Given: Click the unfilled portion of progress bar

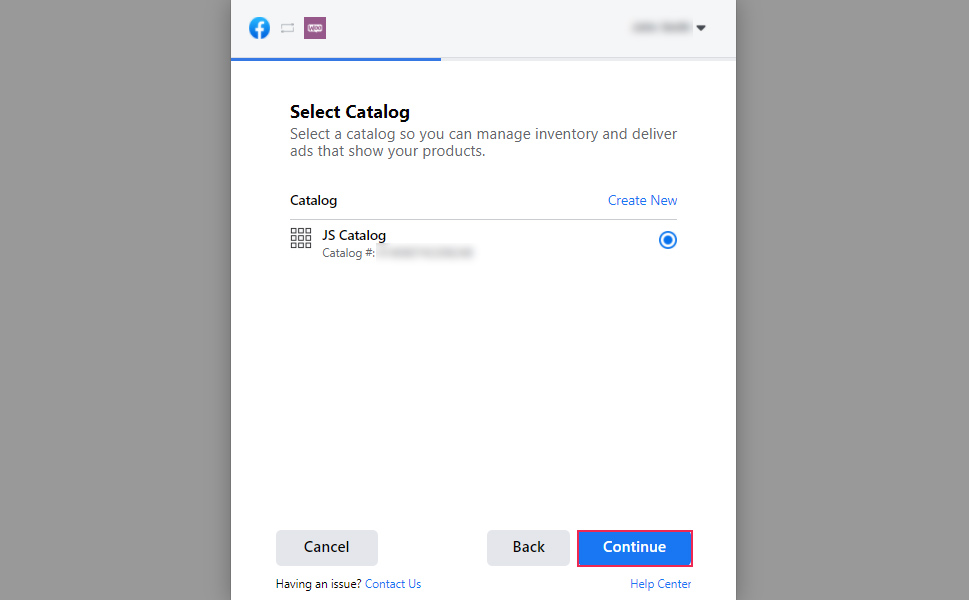Looking at the screenshot, I should click(588, 59).
